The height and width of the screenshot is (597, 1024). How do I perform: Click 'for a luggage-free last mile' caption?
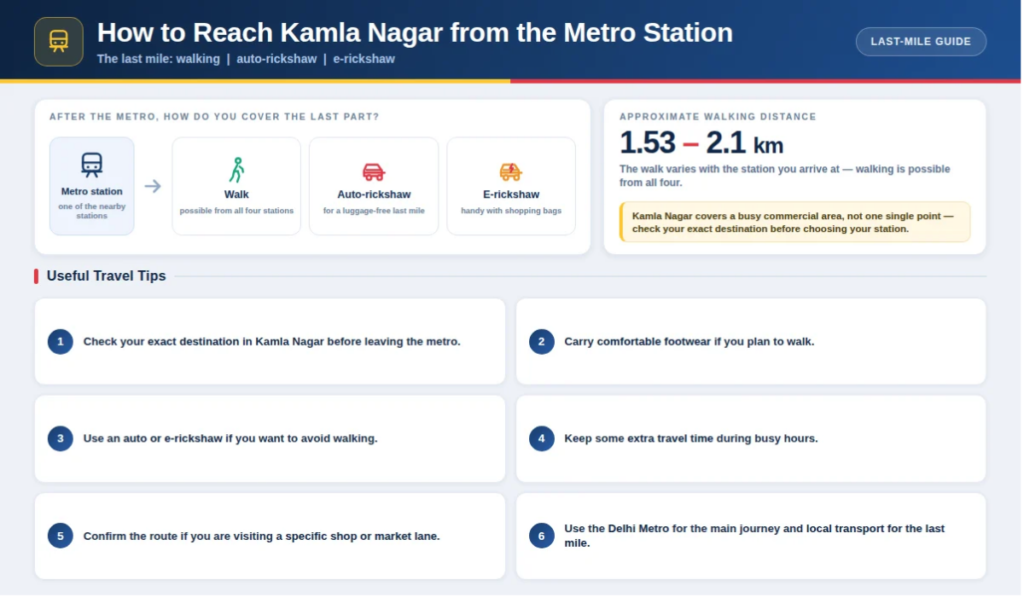[374, 211]
